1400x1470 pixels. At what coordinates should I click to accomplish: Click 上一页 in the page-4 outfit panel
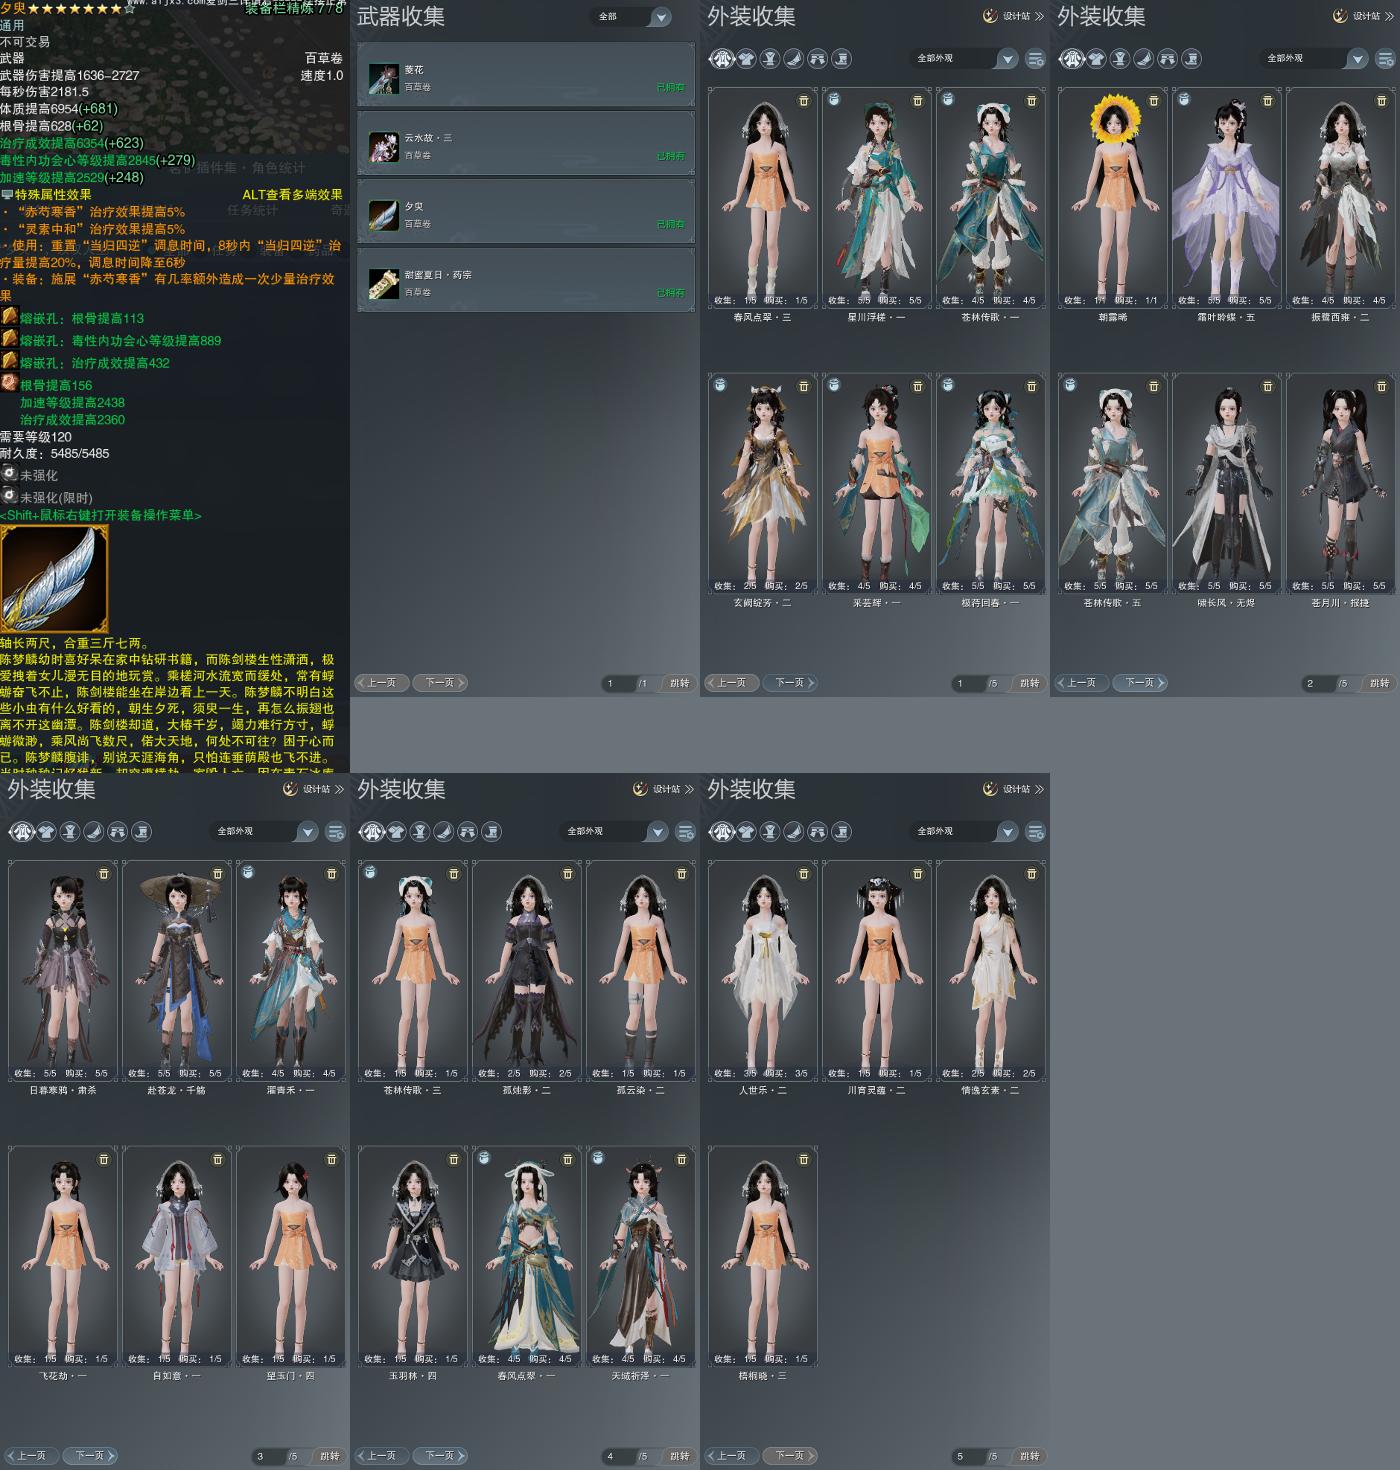tap(380, 1456)
